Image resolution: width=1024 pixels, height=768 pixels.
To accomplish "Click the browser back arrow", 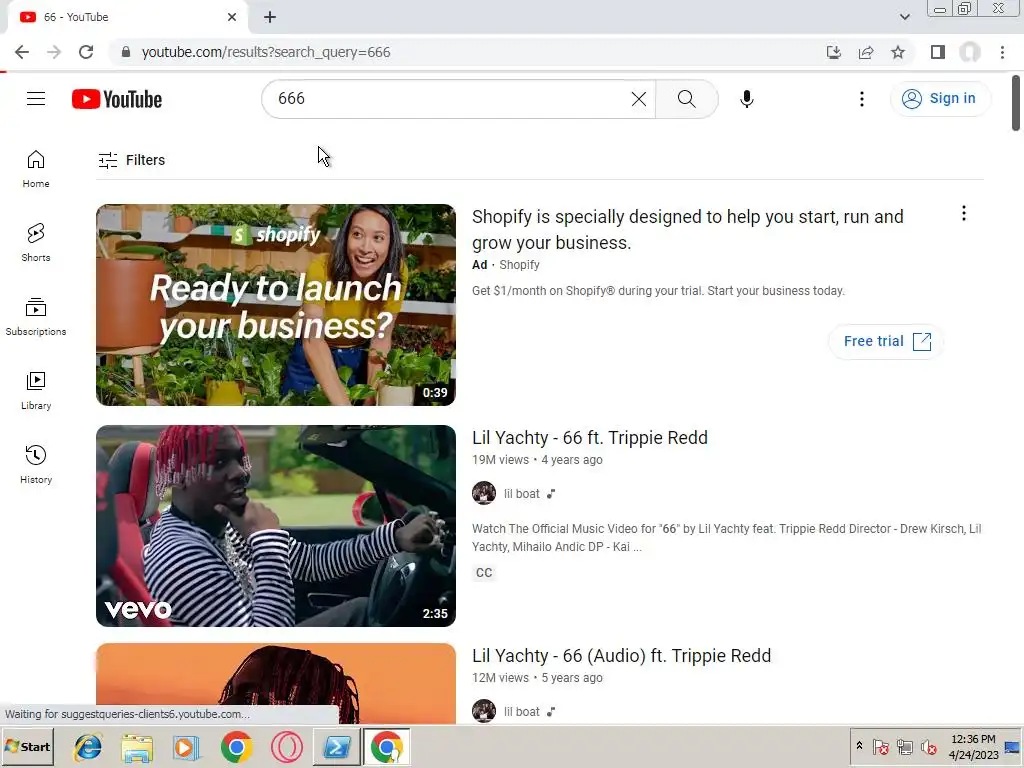I will pos(22,52).
